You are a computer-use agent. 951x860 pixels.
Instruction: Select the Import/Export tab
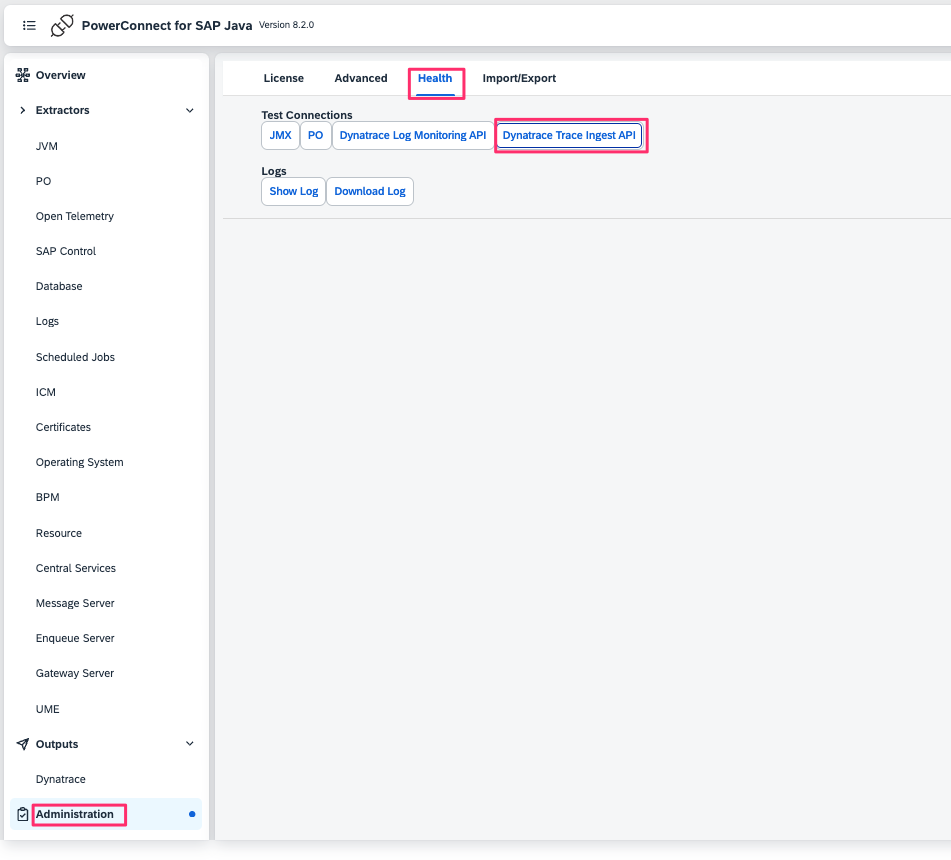pyautogui.click(x=519, y=78)
